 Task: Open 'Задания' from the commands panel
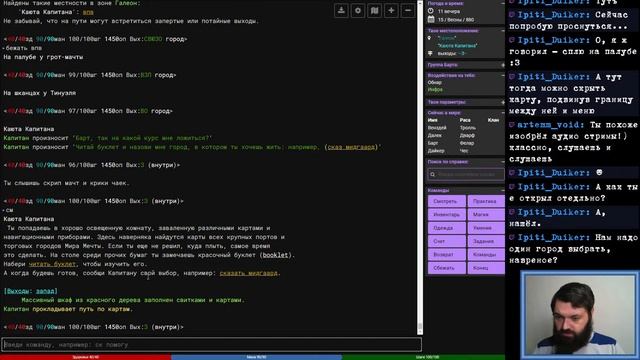[x=486, y=241]
